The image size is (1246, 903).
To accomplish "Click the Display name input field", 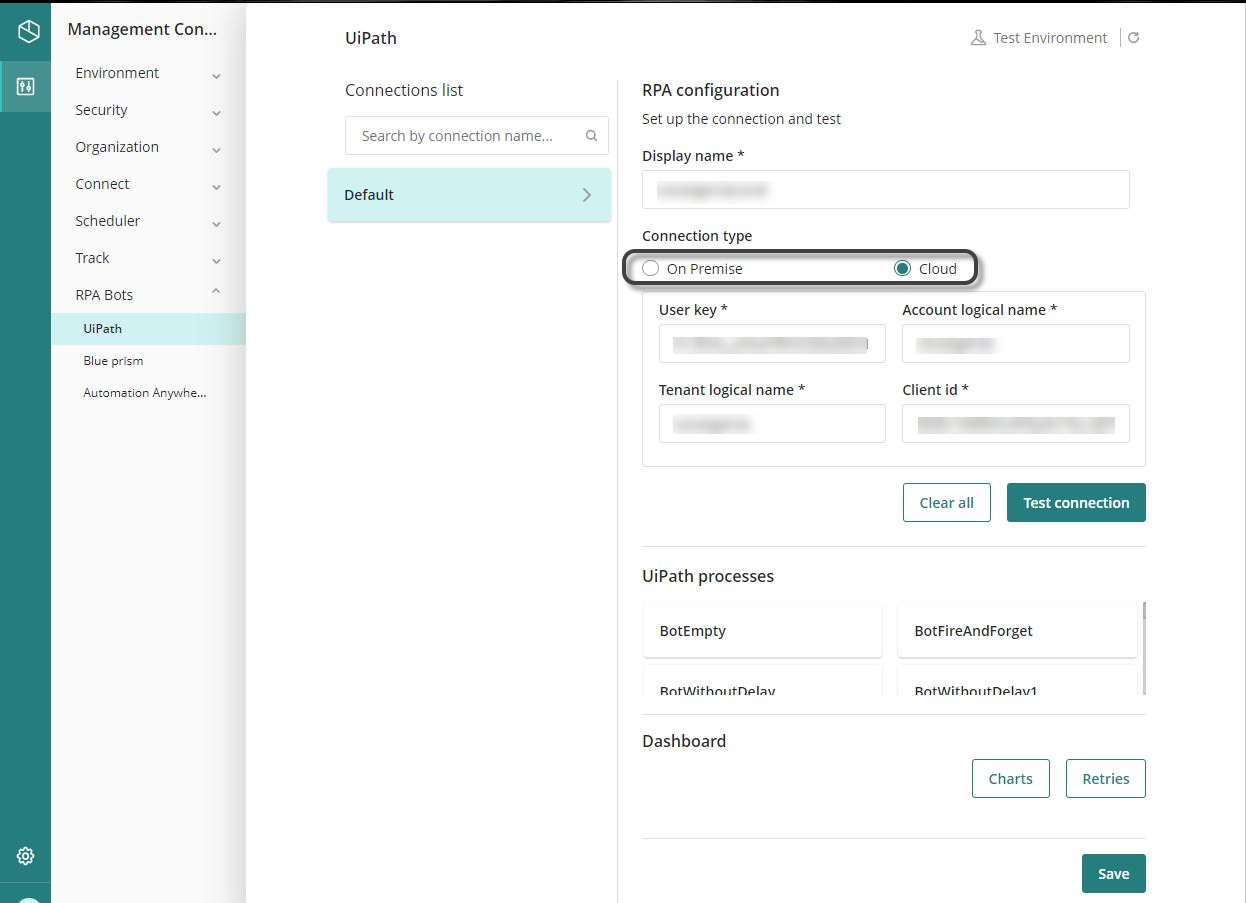I will point(885,189).
